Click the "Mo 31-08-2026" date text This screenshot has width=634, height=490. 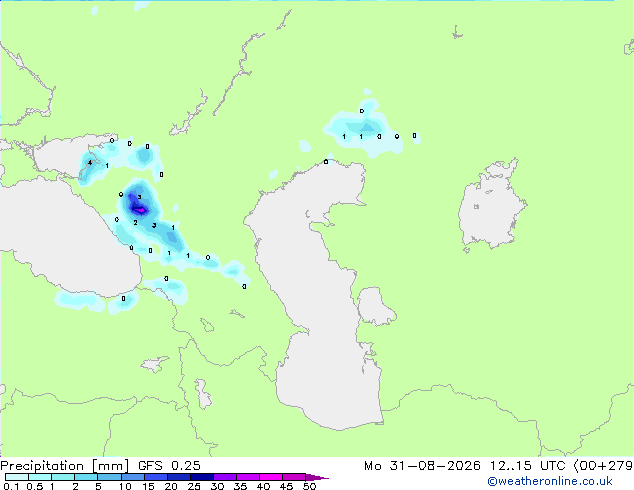[422, 466]
